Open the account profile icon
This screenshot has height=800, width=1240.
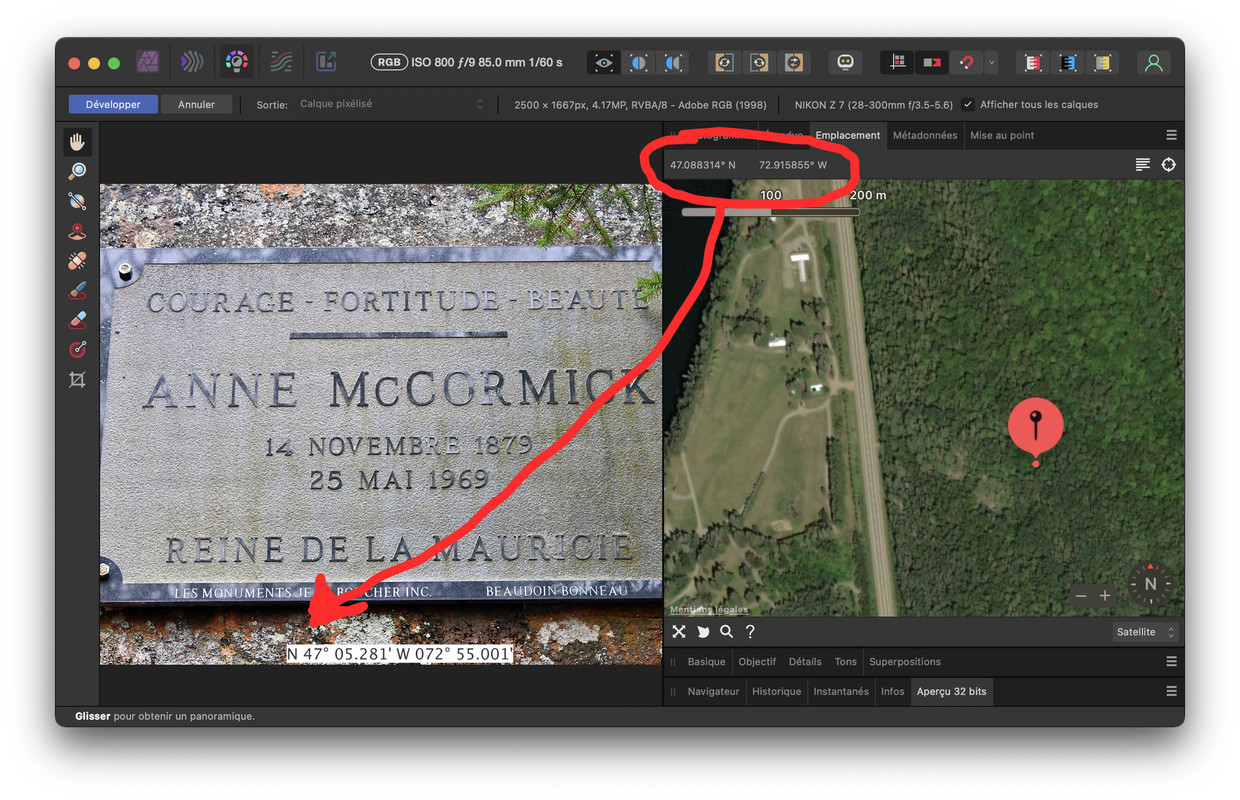(1154, 62)
